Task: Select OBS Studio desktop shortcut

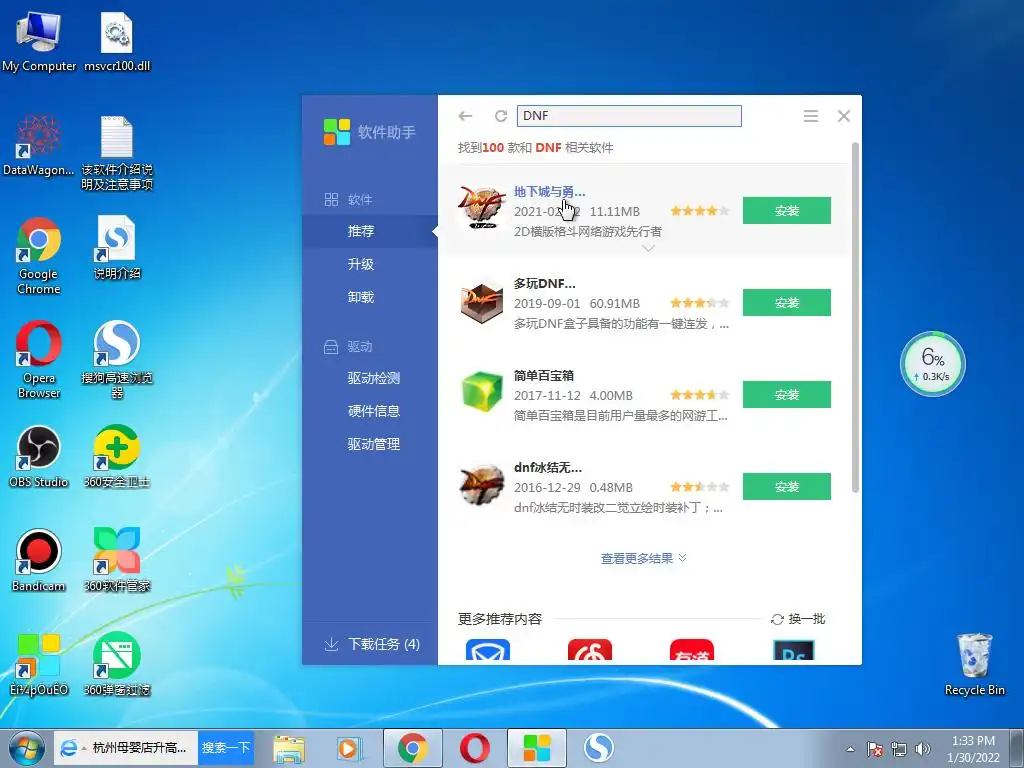Action: coord(39,456)
